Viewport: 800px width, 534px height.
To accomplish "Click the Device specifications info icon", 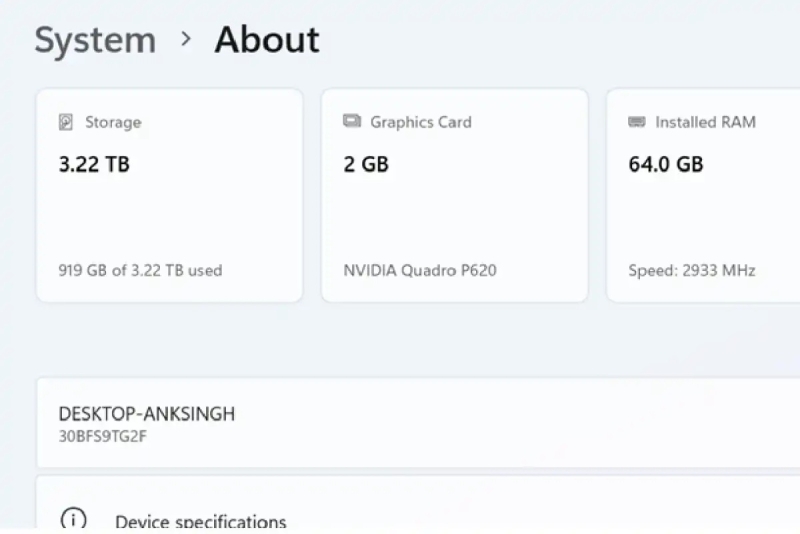I will (x=73, y=520).
